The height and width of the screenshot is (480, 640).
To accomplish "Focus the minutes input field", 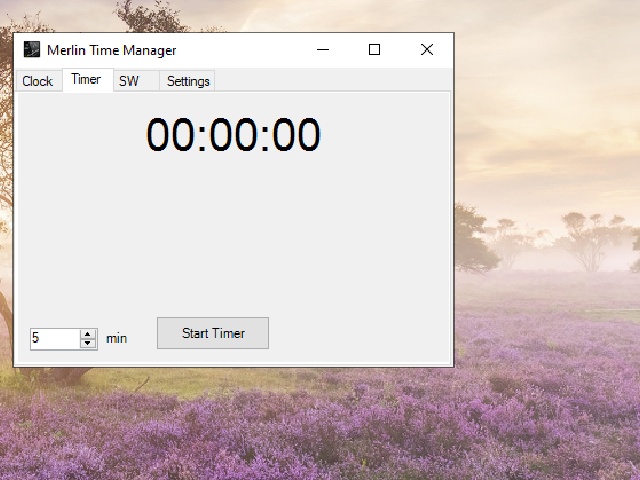I will (x=55, y=339).
